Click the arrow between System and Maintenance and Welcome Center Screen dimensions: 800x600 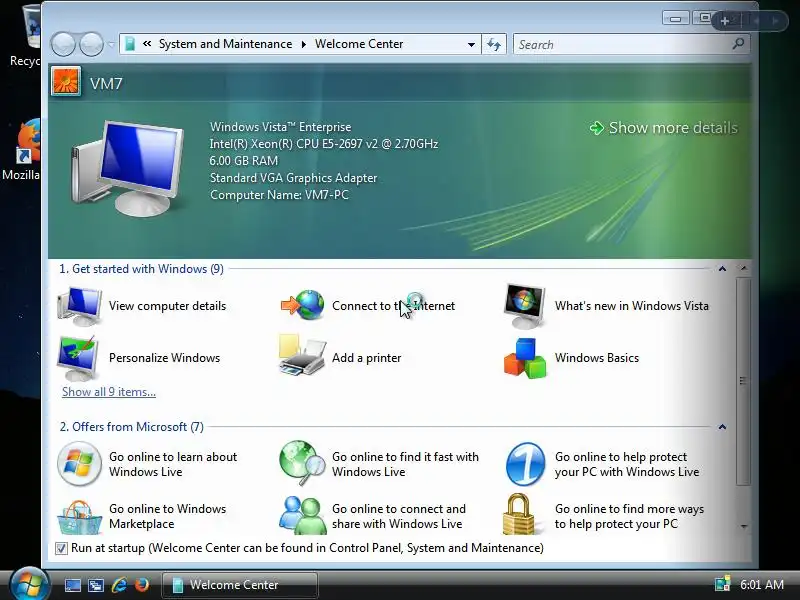(304, 44)
